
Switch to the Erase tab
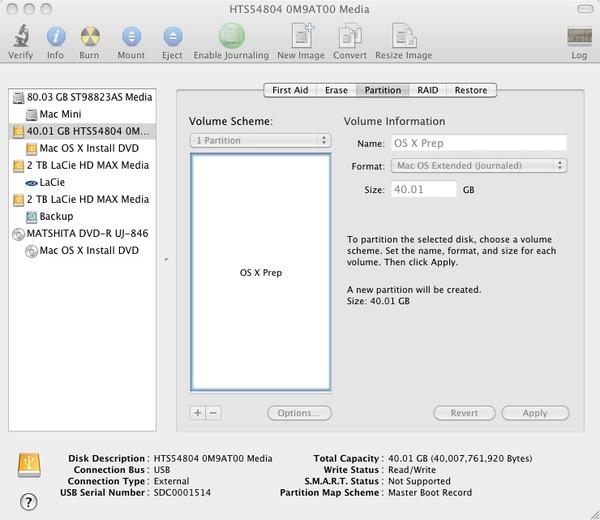click(x=336, y=90)
